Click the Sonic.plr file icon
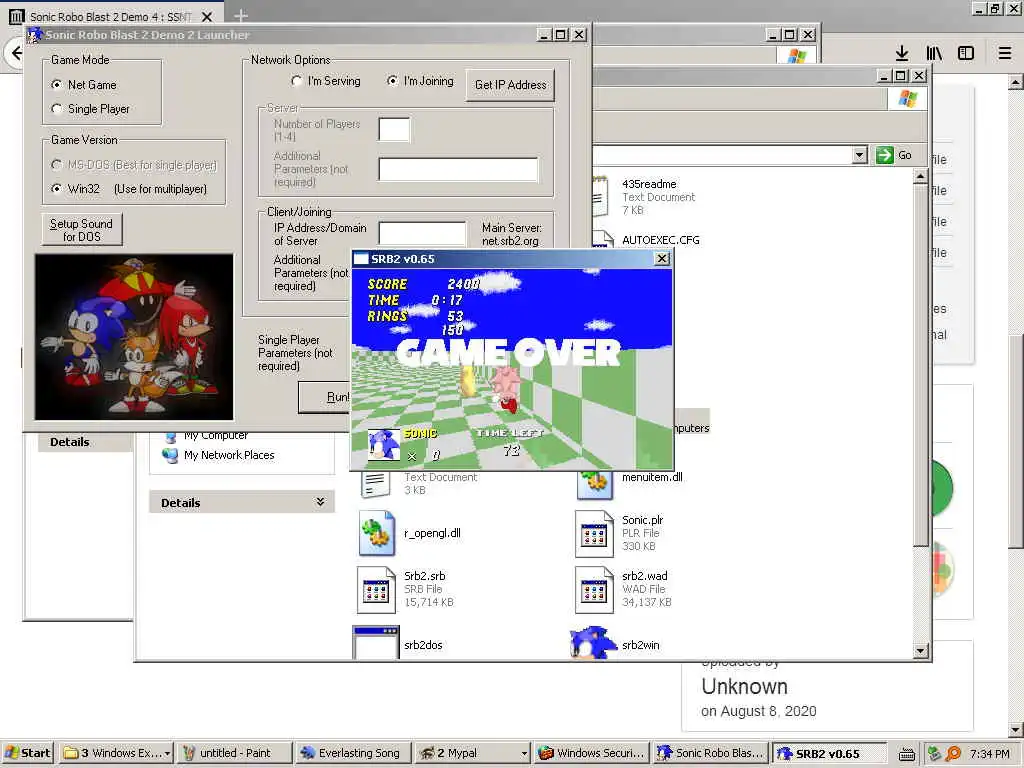The width and height of the screenshot is (1024, 768). coord(594,534)
